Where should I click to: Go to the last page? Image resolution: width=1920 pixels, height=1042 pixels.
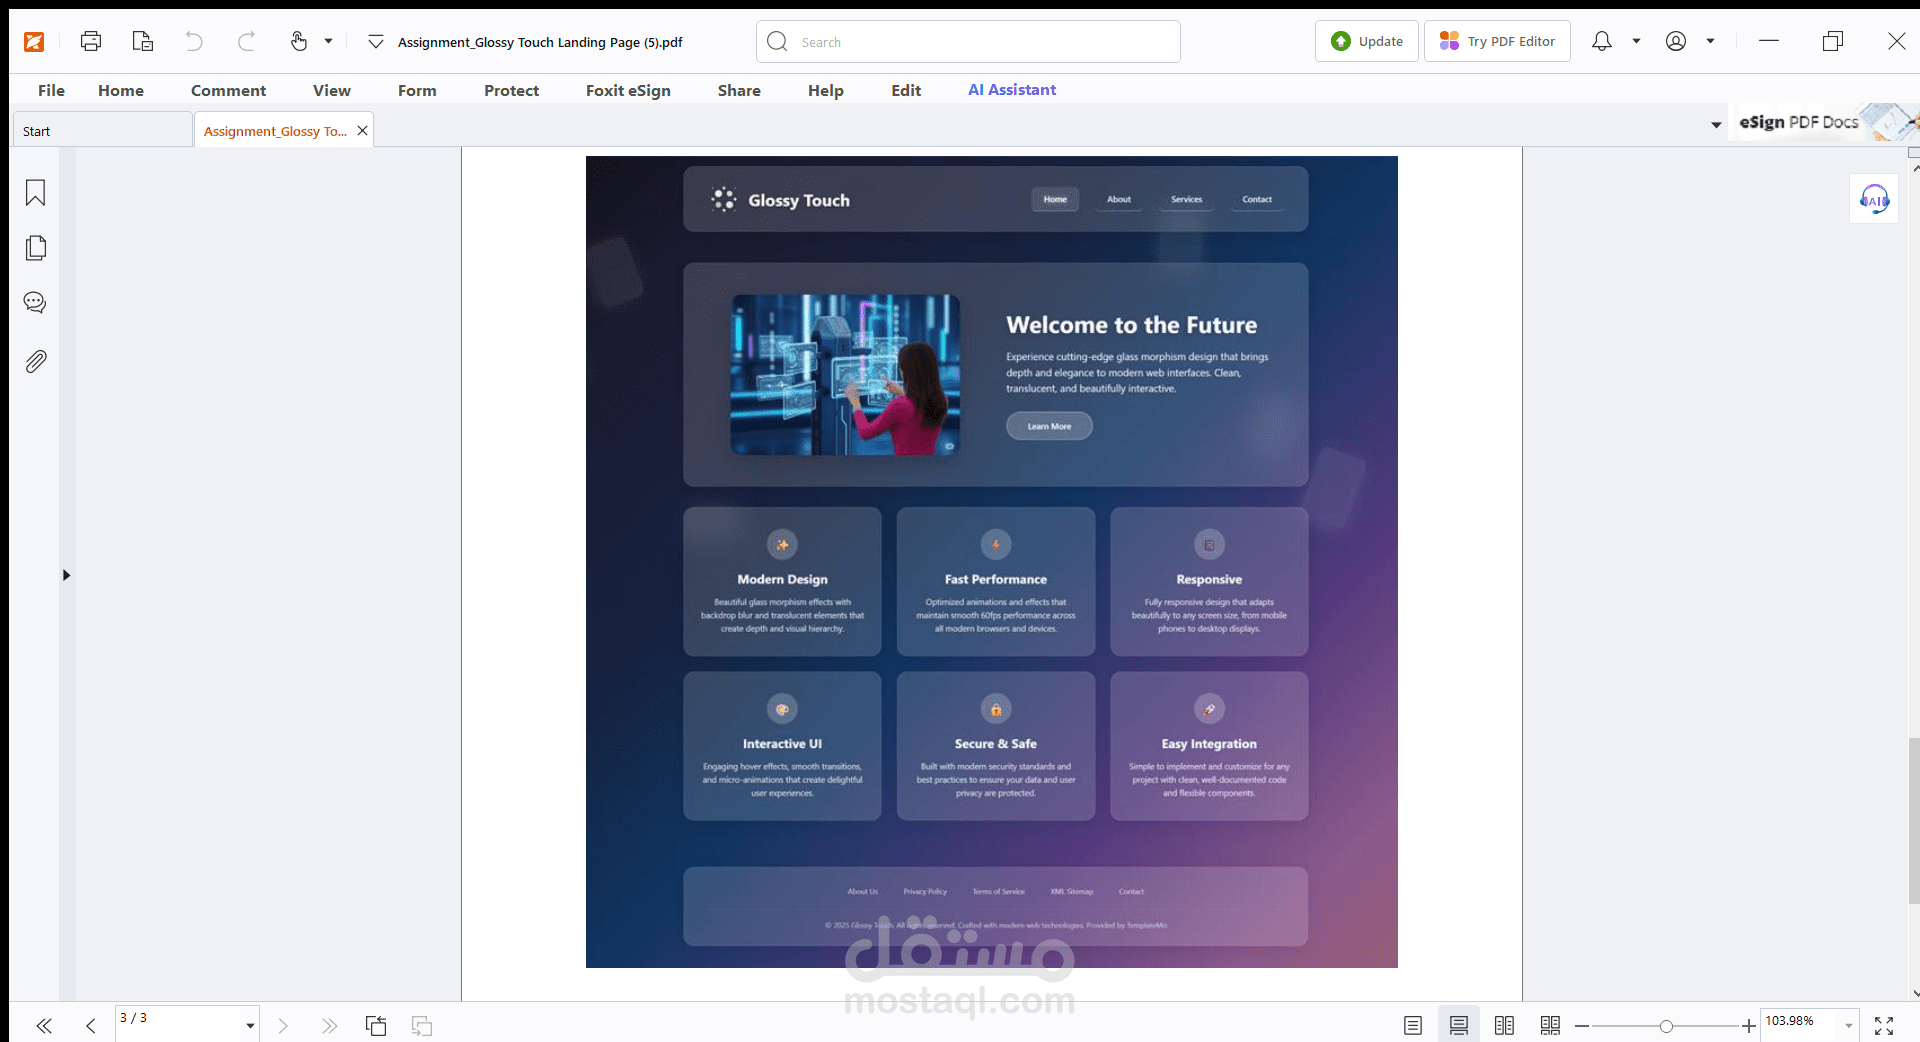click(329, 1025)
